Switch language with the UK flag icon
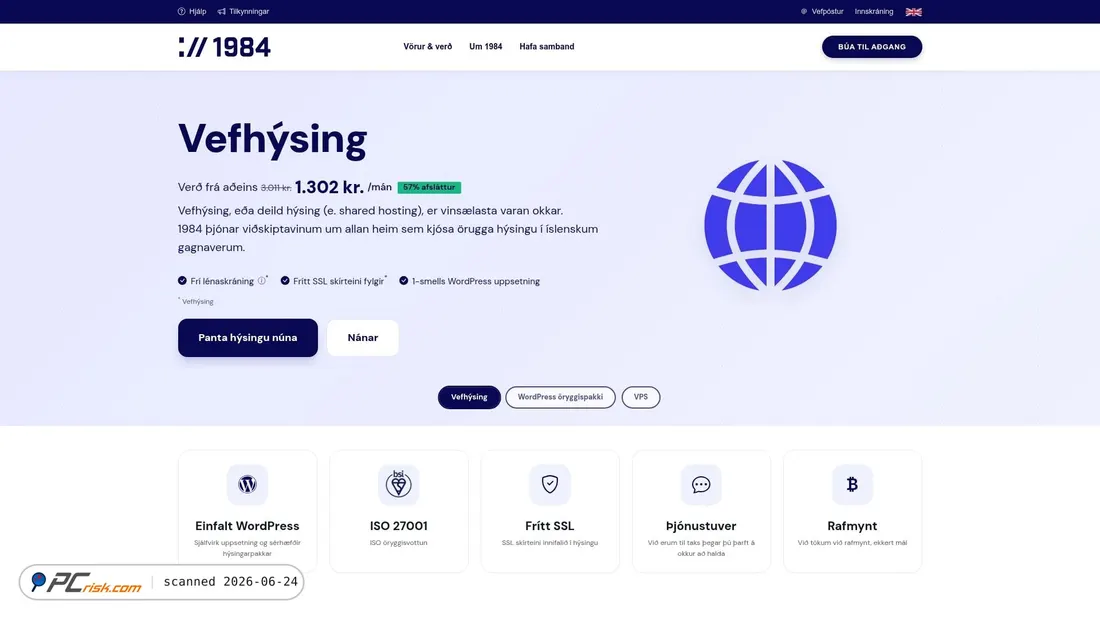This screenshot has height=619, width=1100. coord(913,12)
